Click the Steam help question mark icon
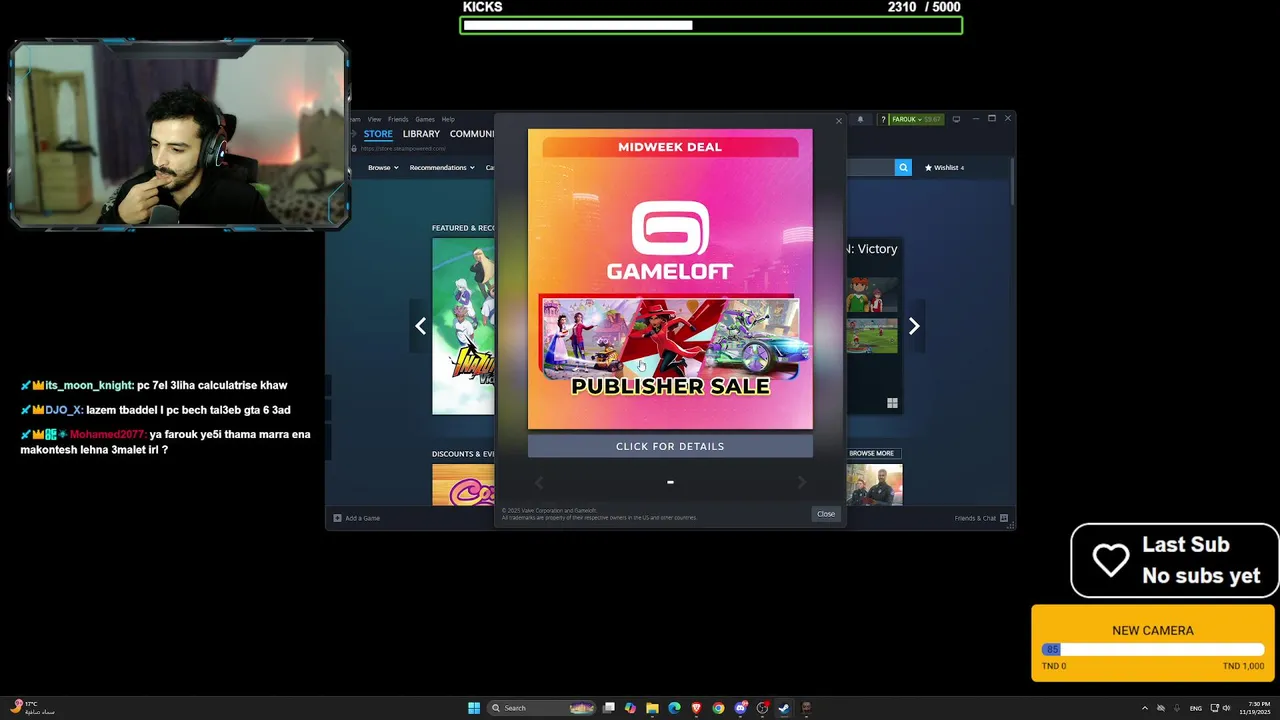 coord(883,119)
